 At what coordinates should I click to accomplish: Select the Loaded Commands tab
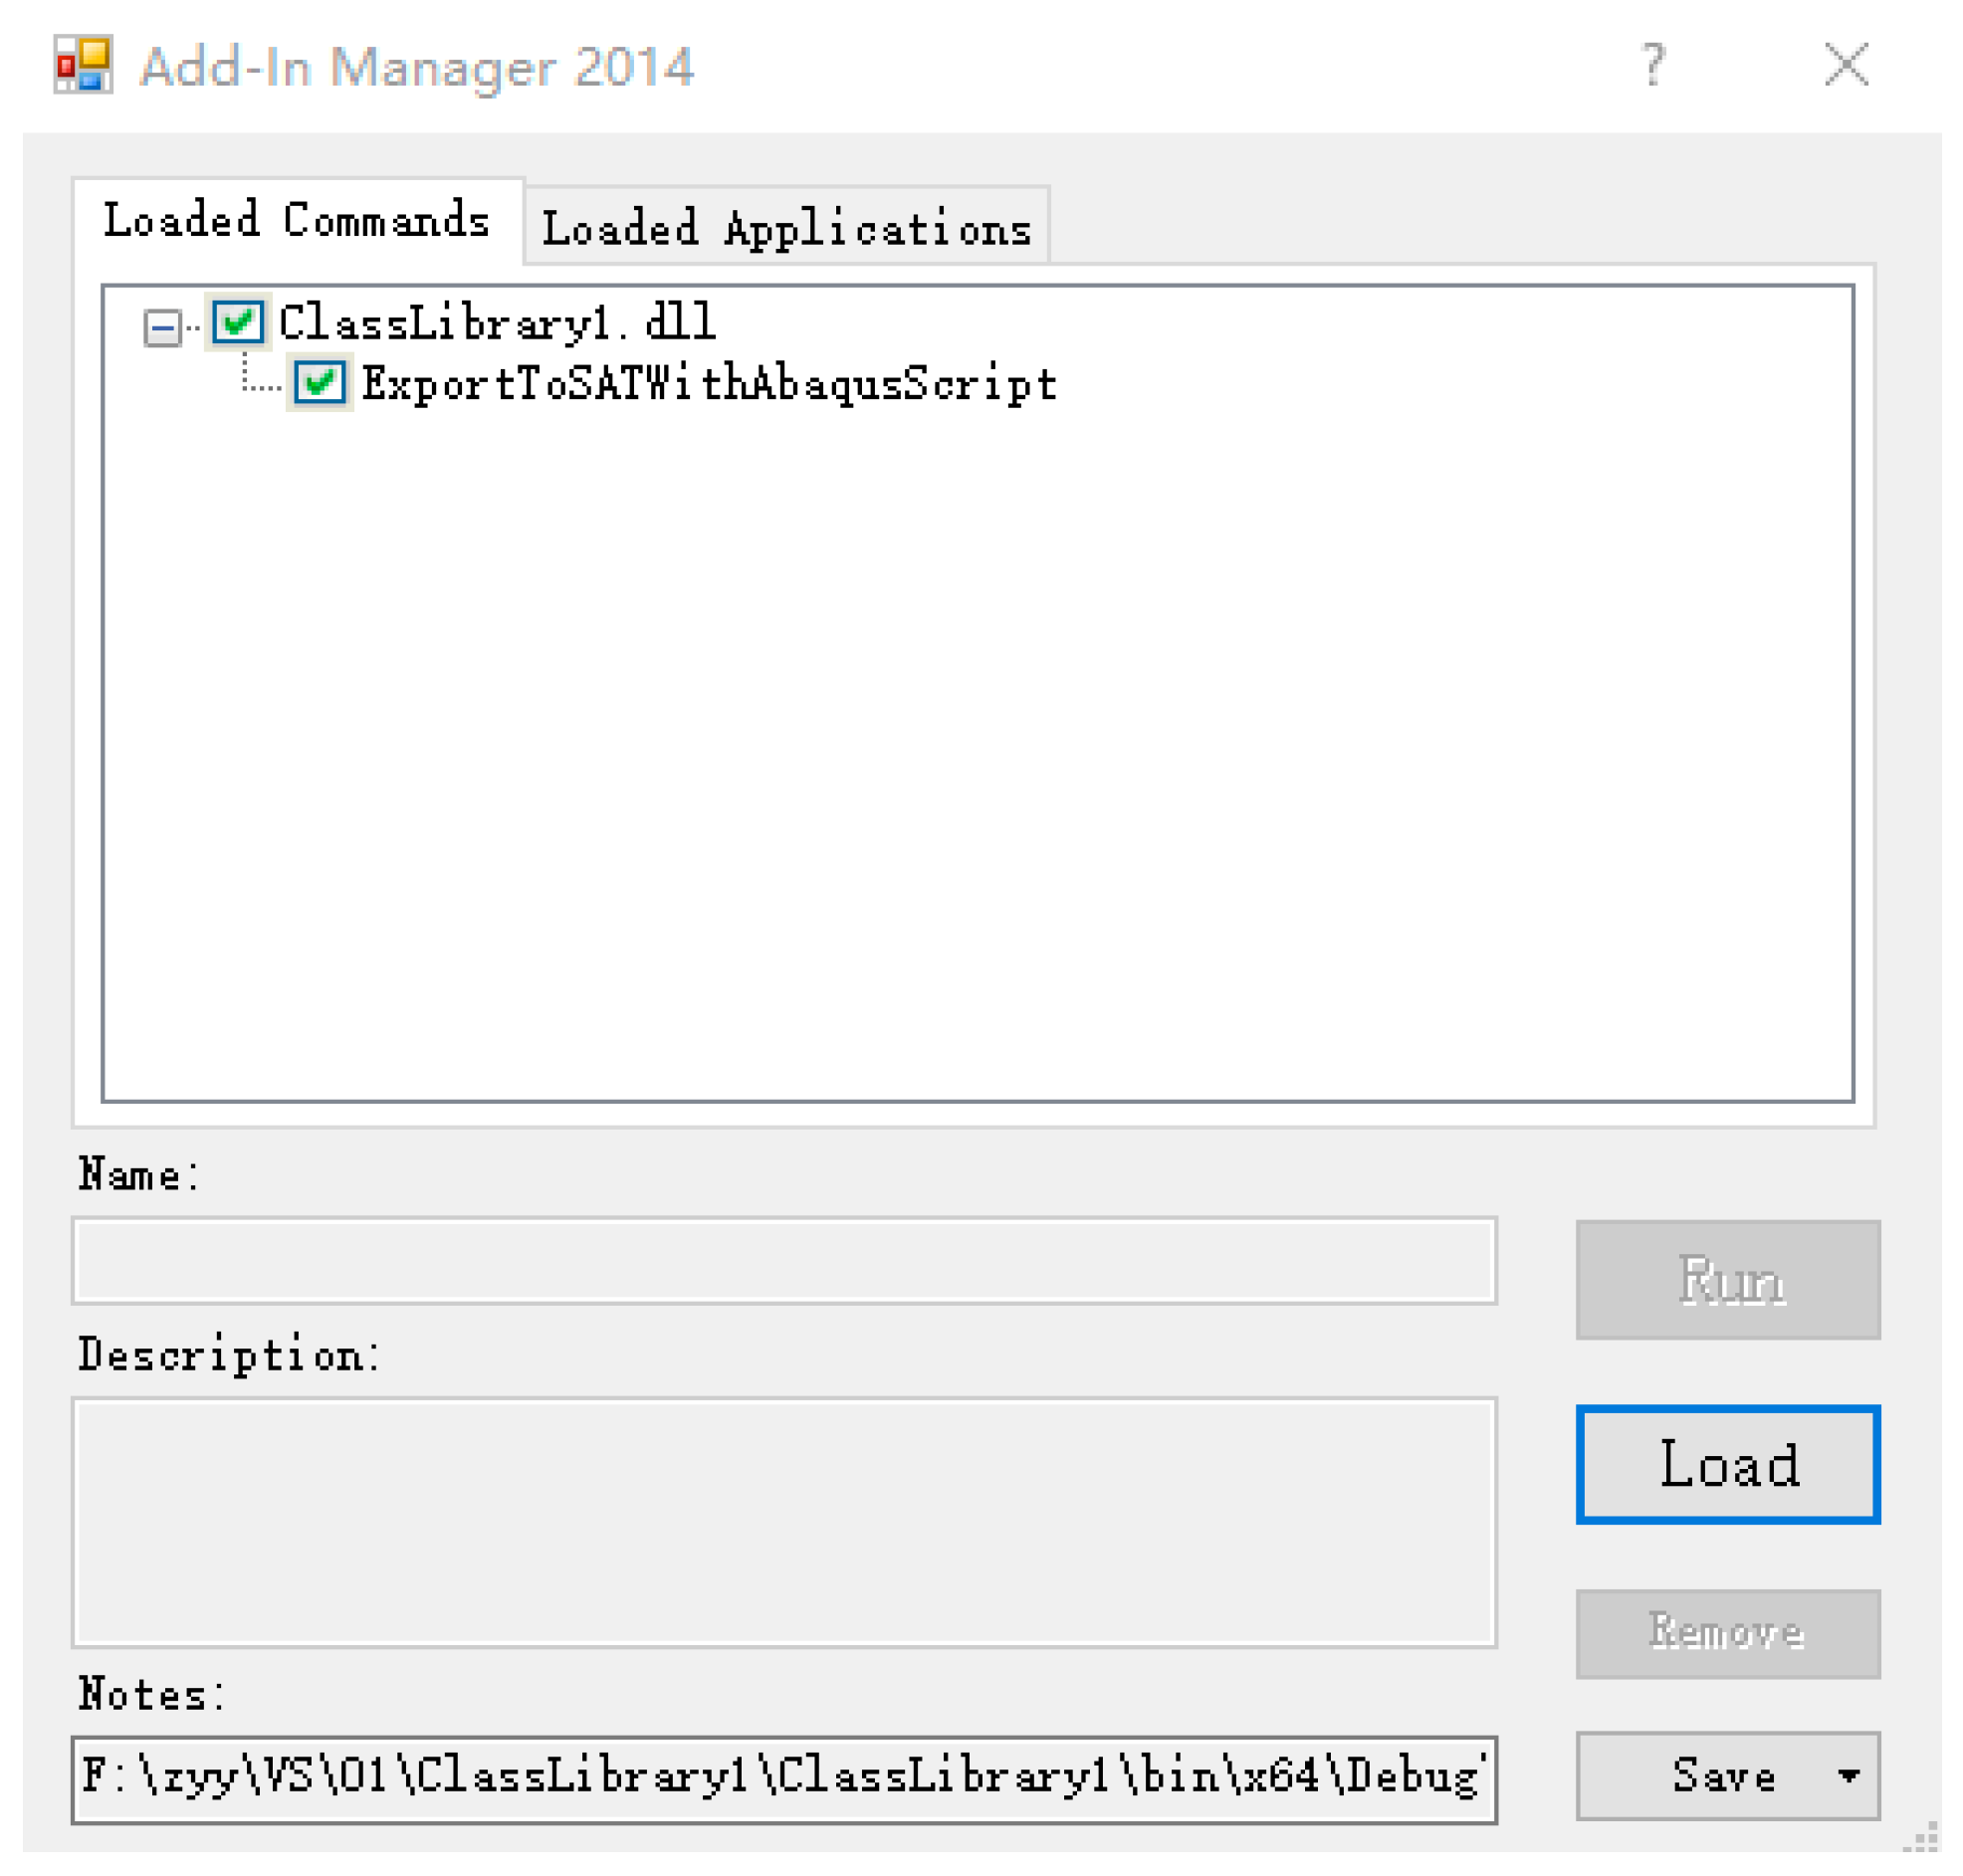click(x=297, y=221)
